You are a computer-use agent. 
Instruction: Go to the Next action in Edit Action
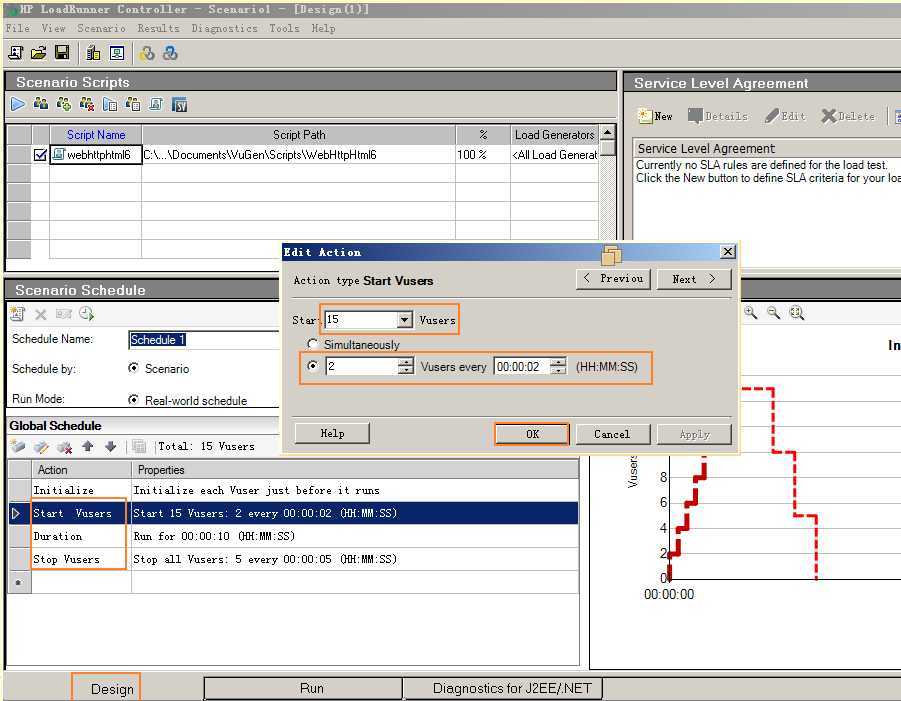[x=694, y=279]
